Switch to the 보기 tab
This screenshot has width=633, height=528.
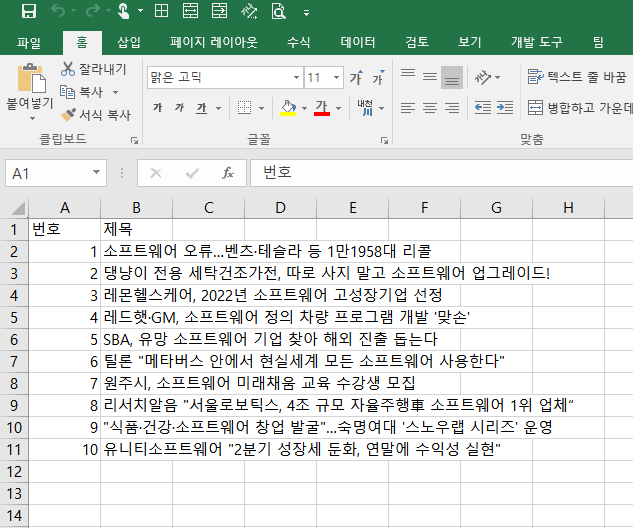coord(470,42)
